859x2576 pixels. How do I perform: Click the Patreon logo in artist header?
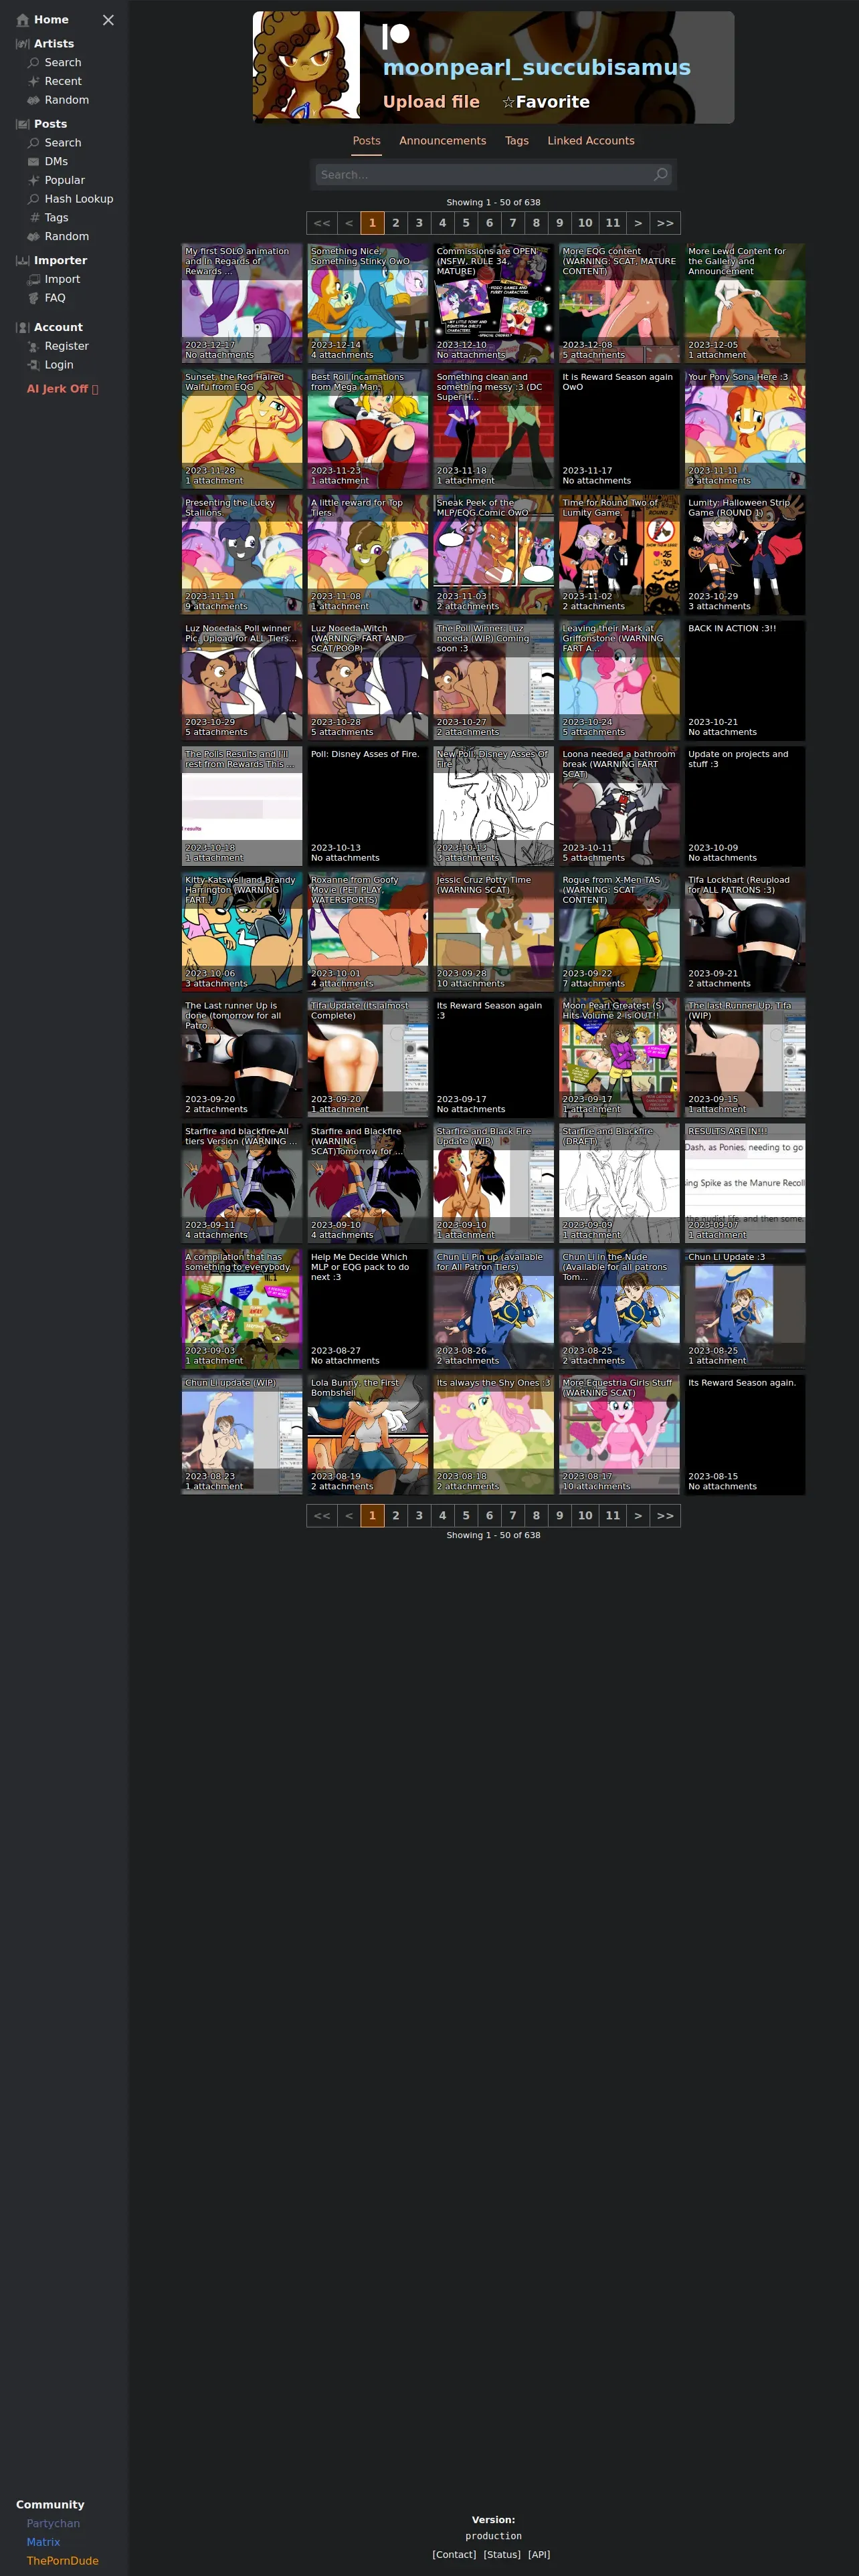pos(396,36)
